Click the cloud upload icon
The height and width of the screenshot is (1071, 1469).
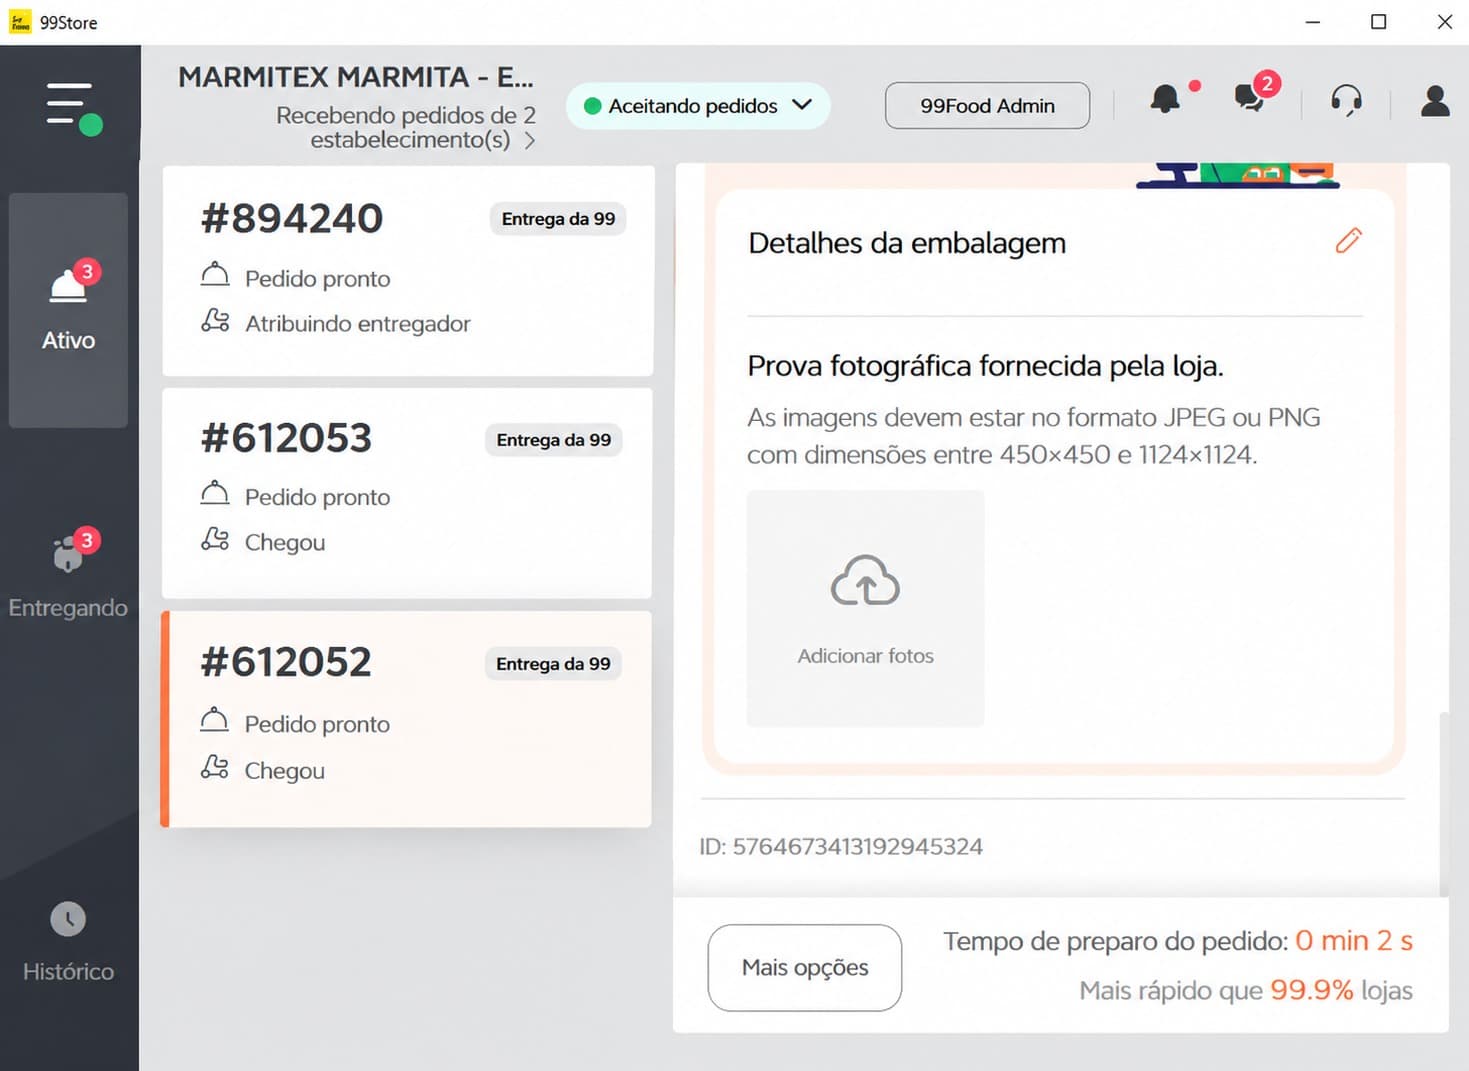click(x=865, y=581)
